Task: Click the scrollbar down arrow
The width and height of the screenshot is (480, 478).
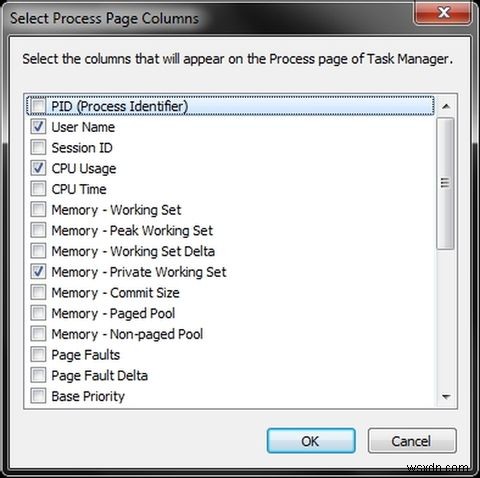Action: (x=446, y=397)
